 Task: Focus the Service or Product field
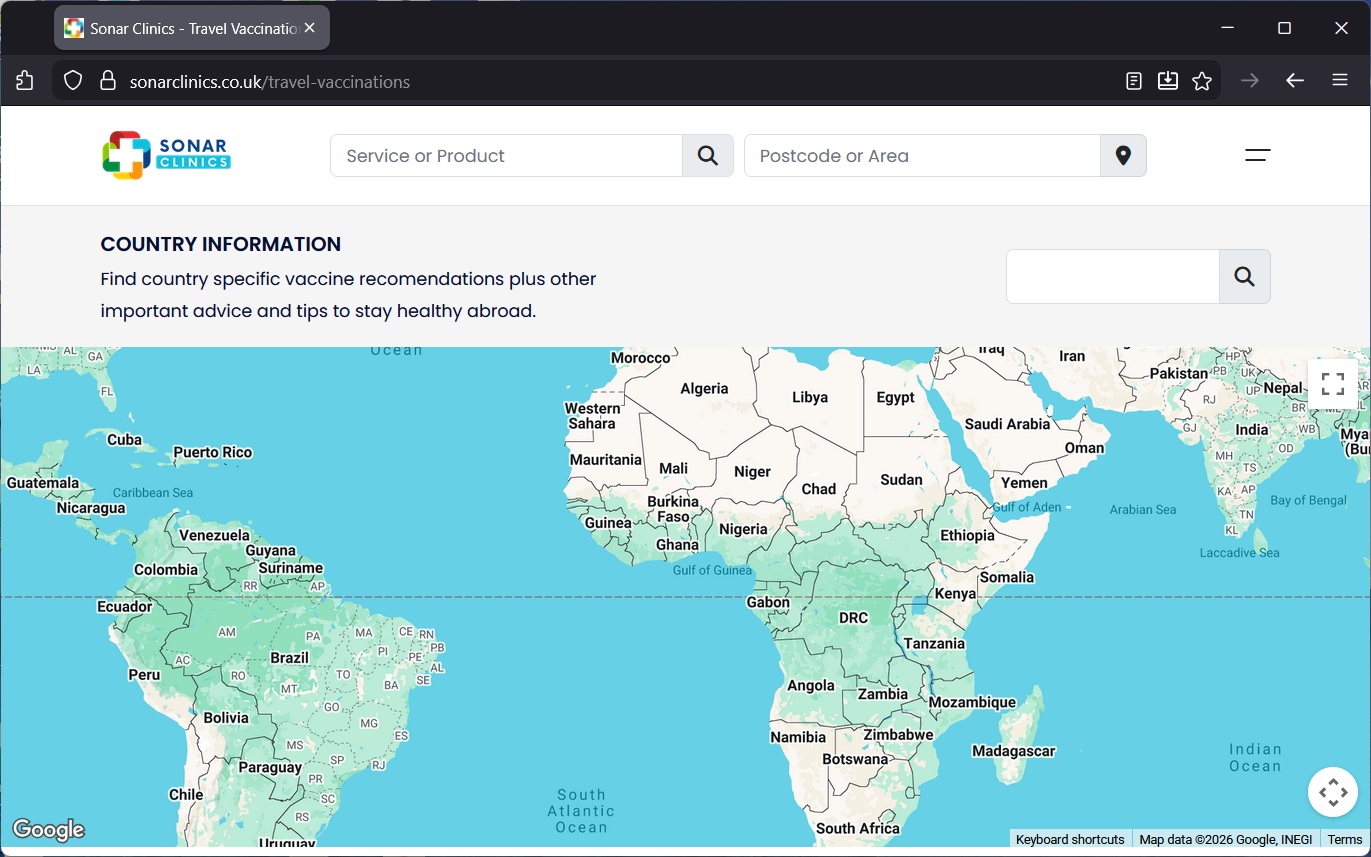[x=506, y=156]
